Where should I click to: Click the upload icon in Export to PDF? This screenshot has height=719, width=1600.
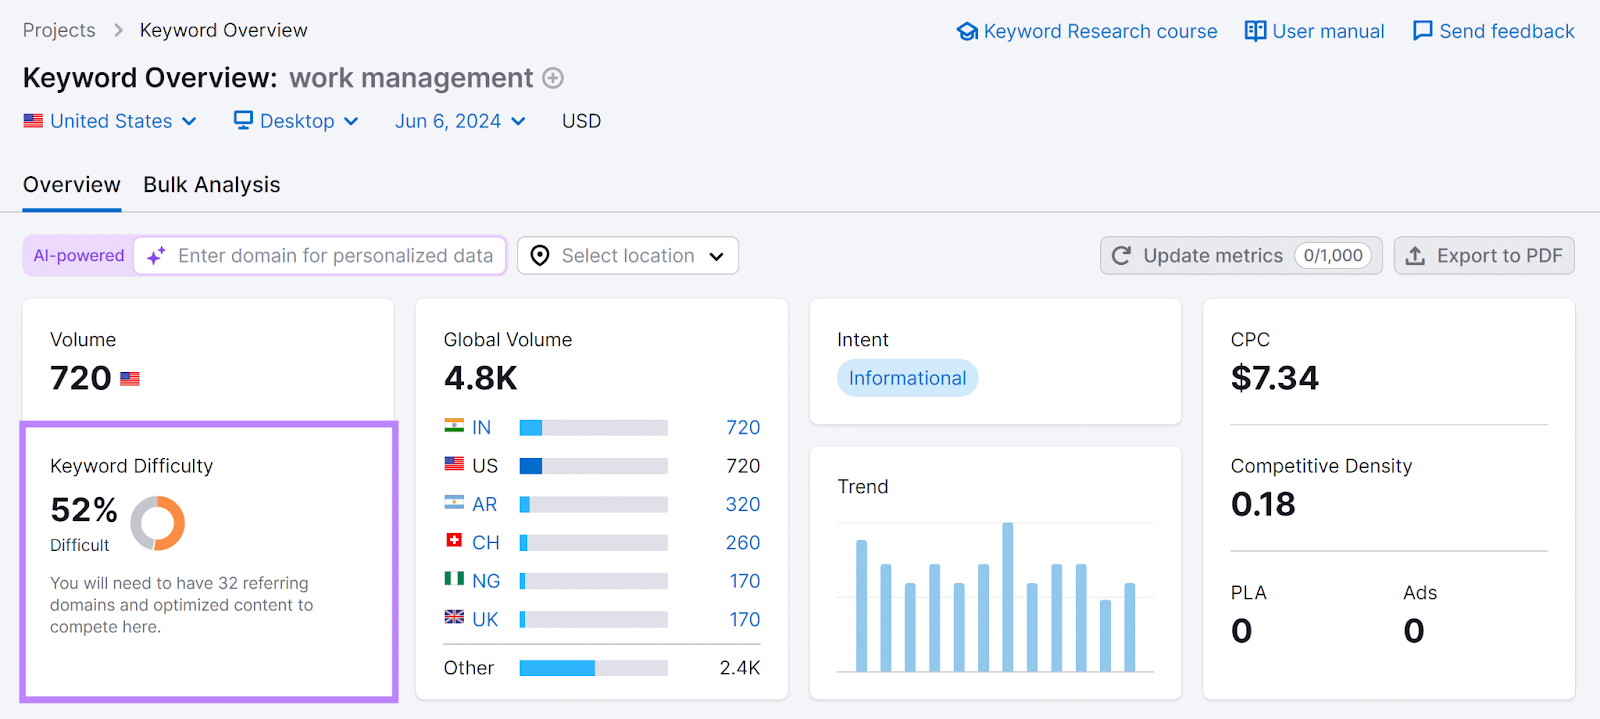1415,256
